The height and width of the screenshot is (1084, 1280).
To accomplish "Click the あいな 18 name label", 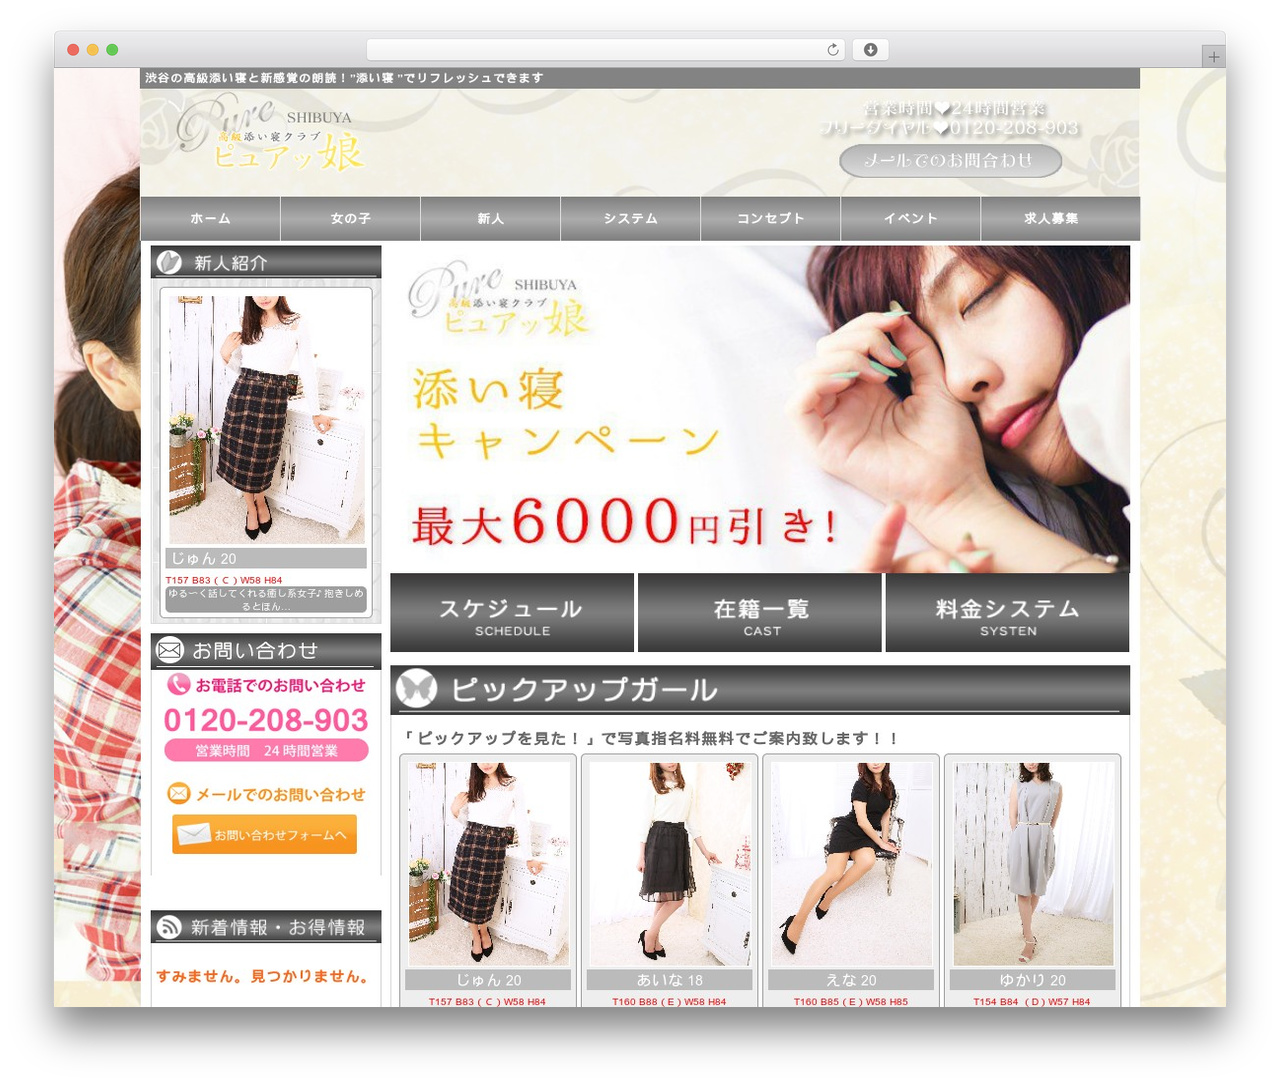I will pyautogui.click(x=669, y=980).
